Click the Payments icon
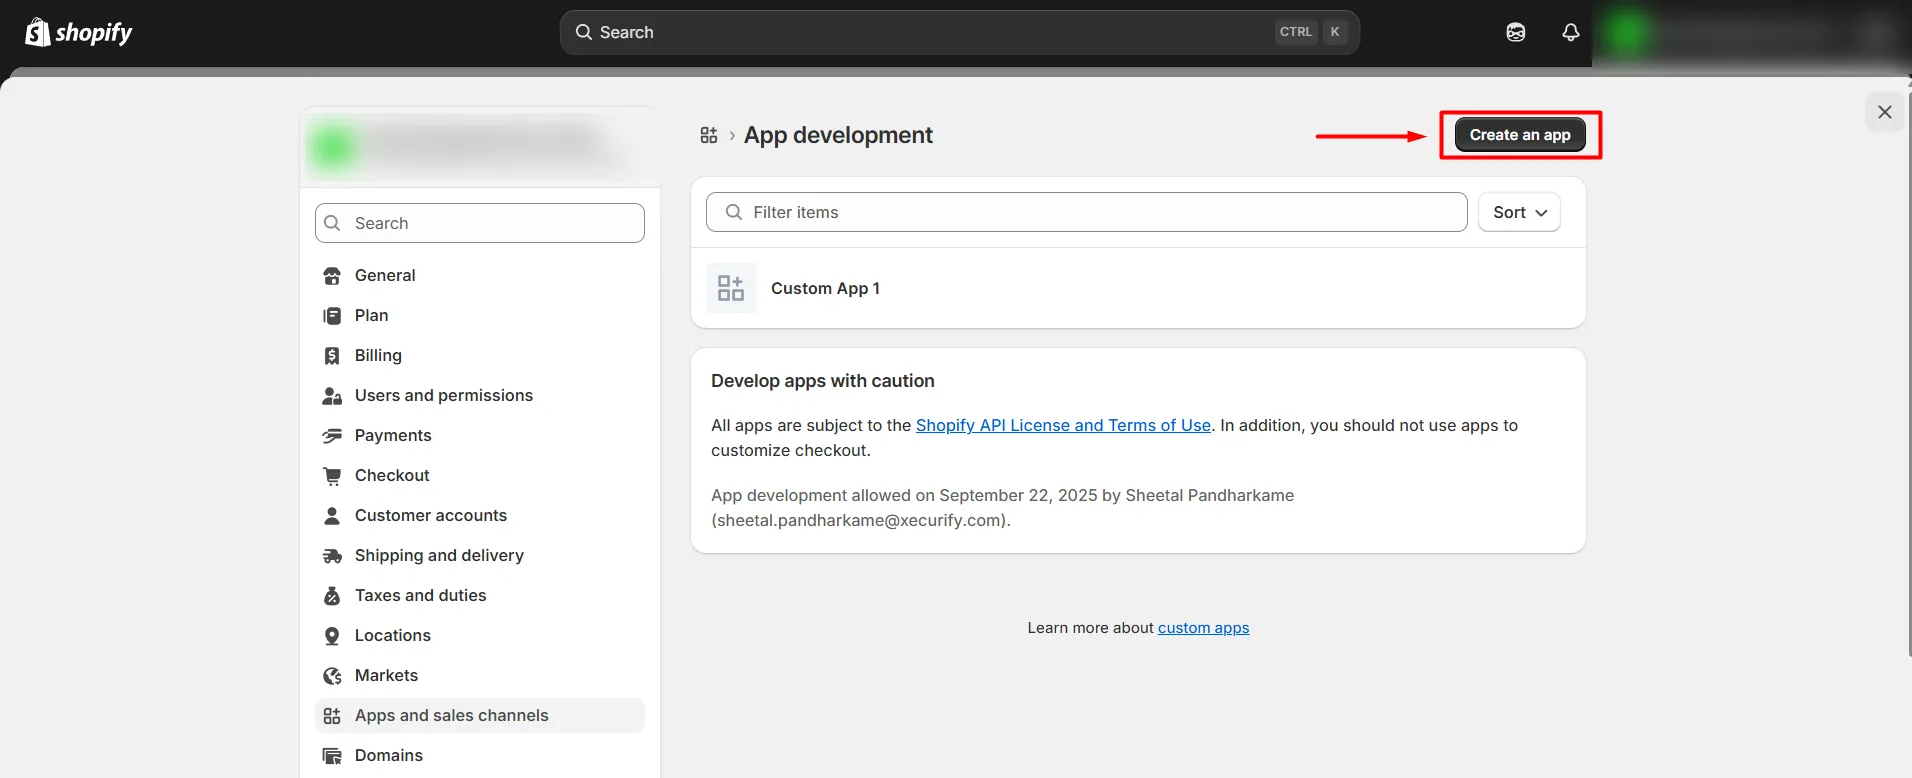The image size is (1912, 778). click(x=332, y=436)
